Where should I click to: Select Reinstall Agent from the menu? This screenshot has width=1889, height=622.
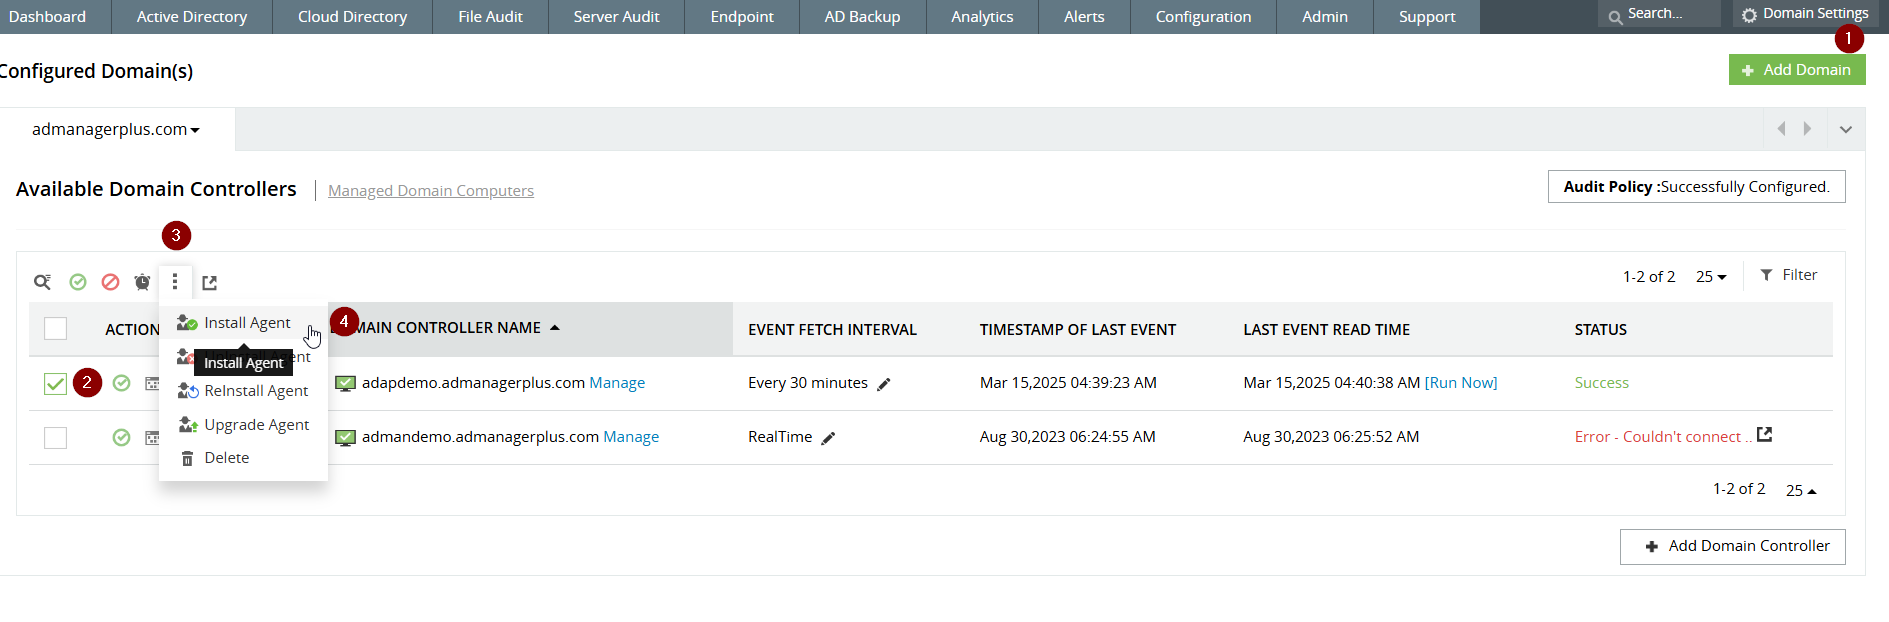[255, 391]
